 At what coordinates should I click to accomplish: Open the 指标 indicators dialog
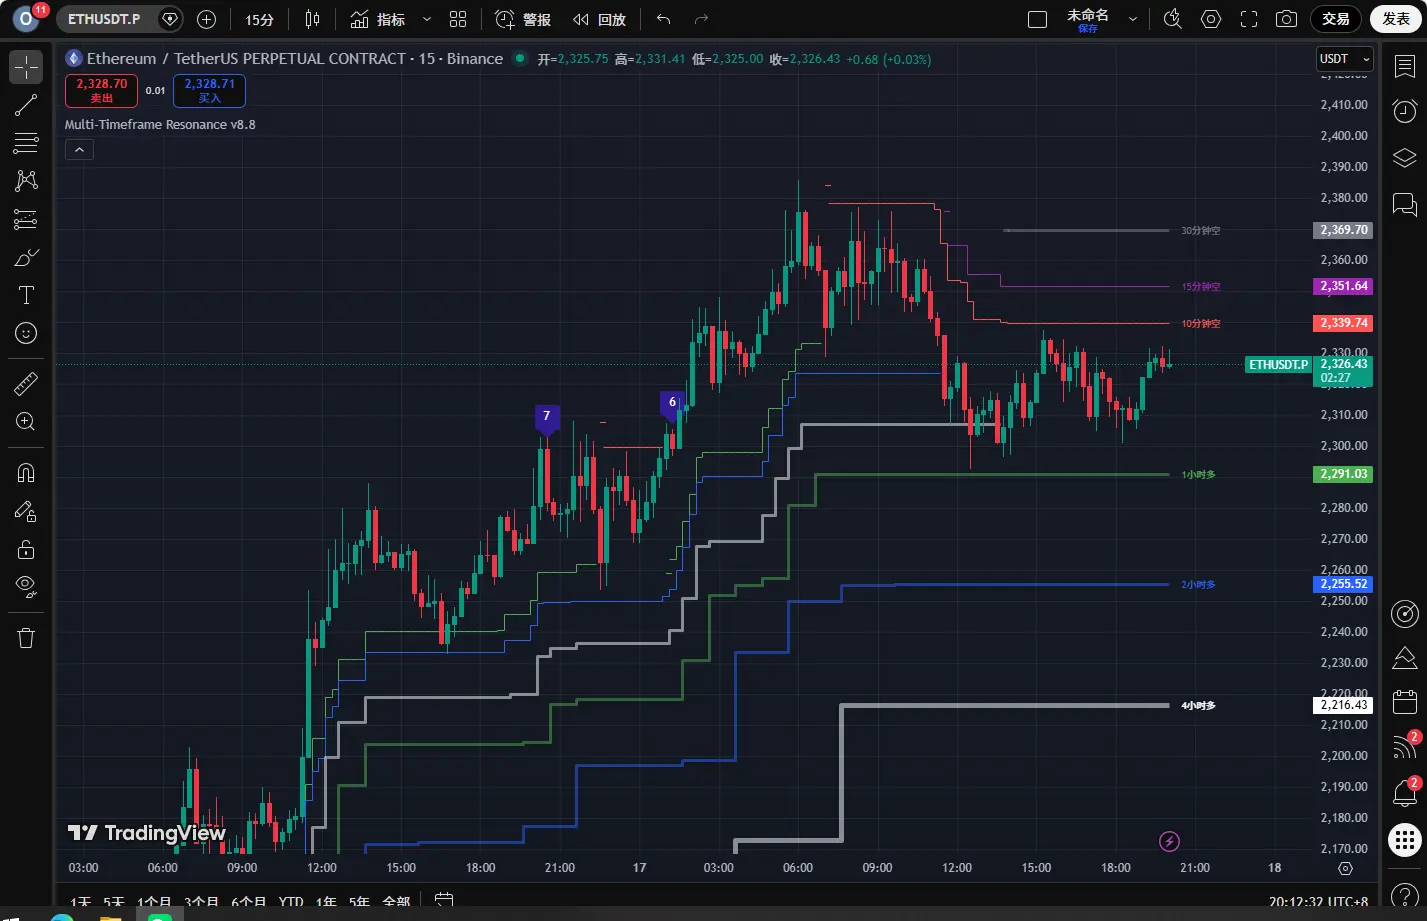[377, 19]
